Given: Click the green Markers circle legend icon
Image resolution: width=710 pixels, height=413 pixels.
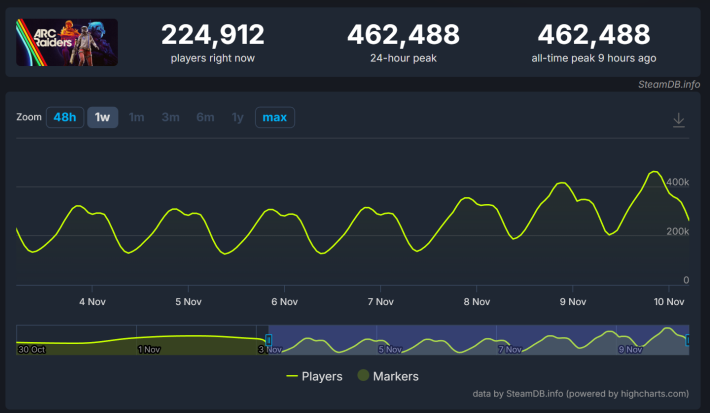Looking at the screenshot, I should [x=364, y=376].
